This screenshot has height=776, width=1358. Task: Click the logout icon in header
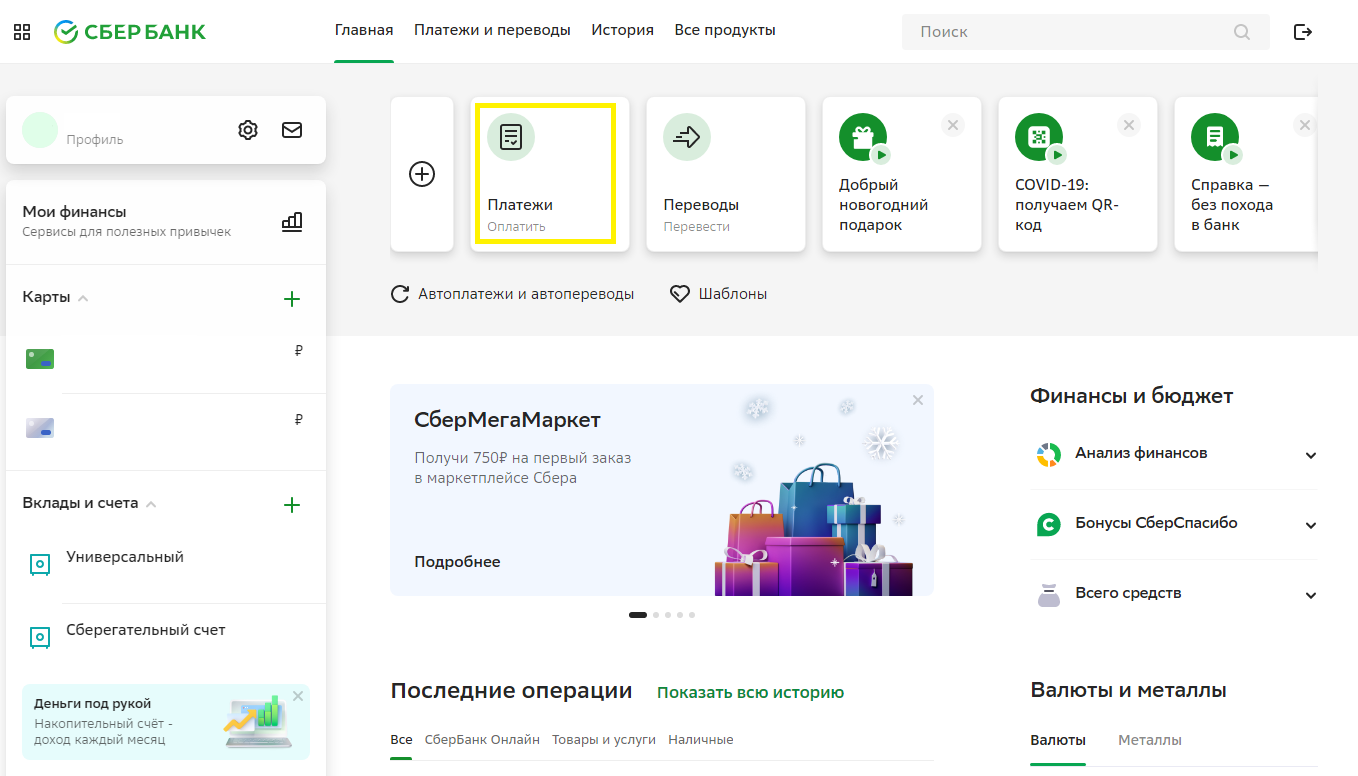coord(1303,32)
